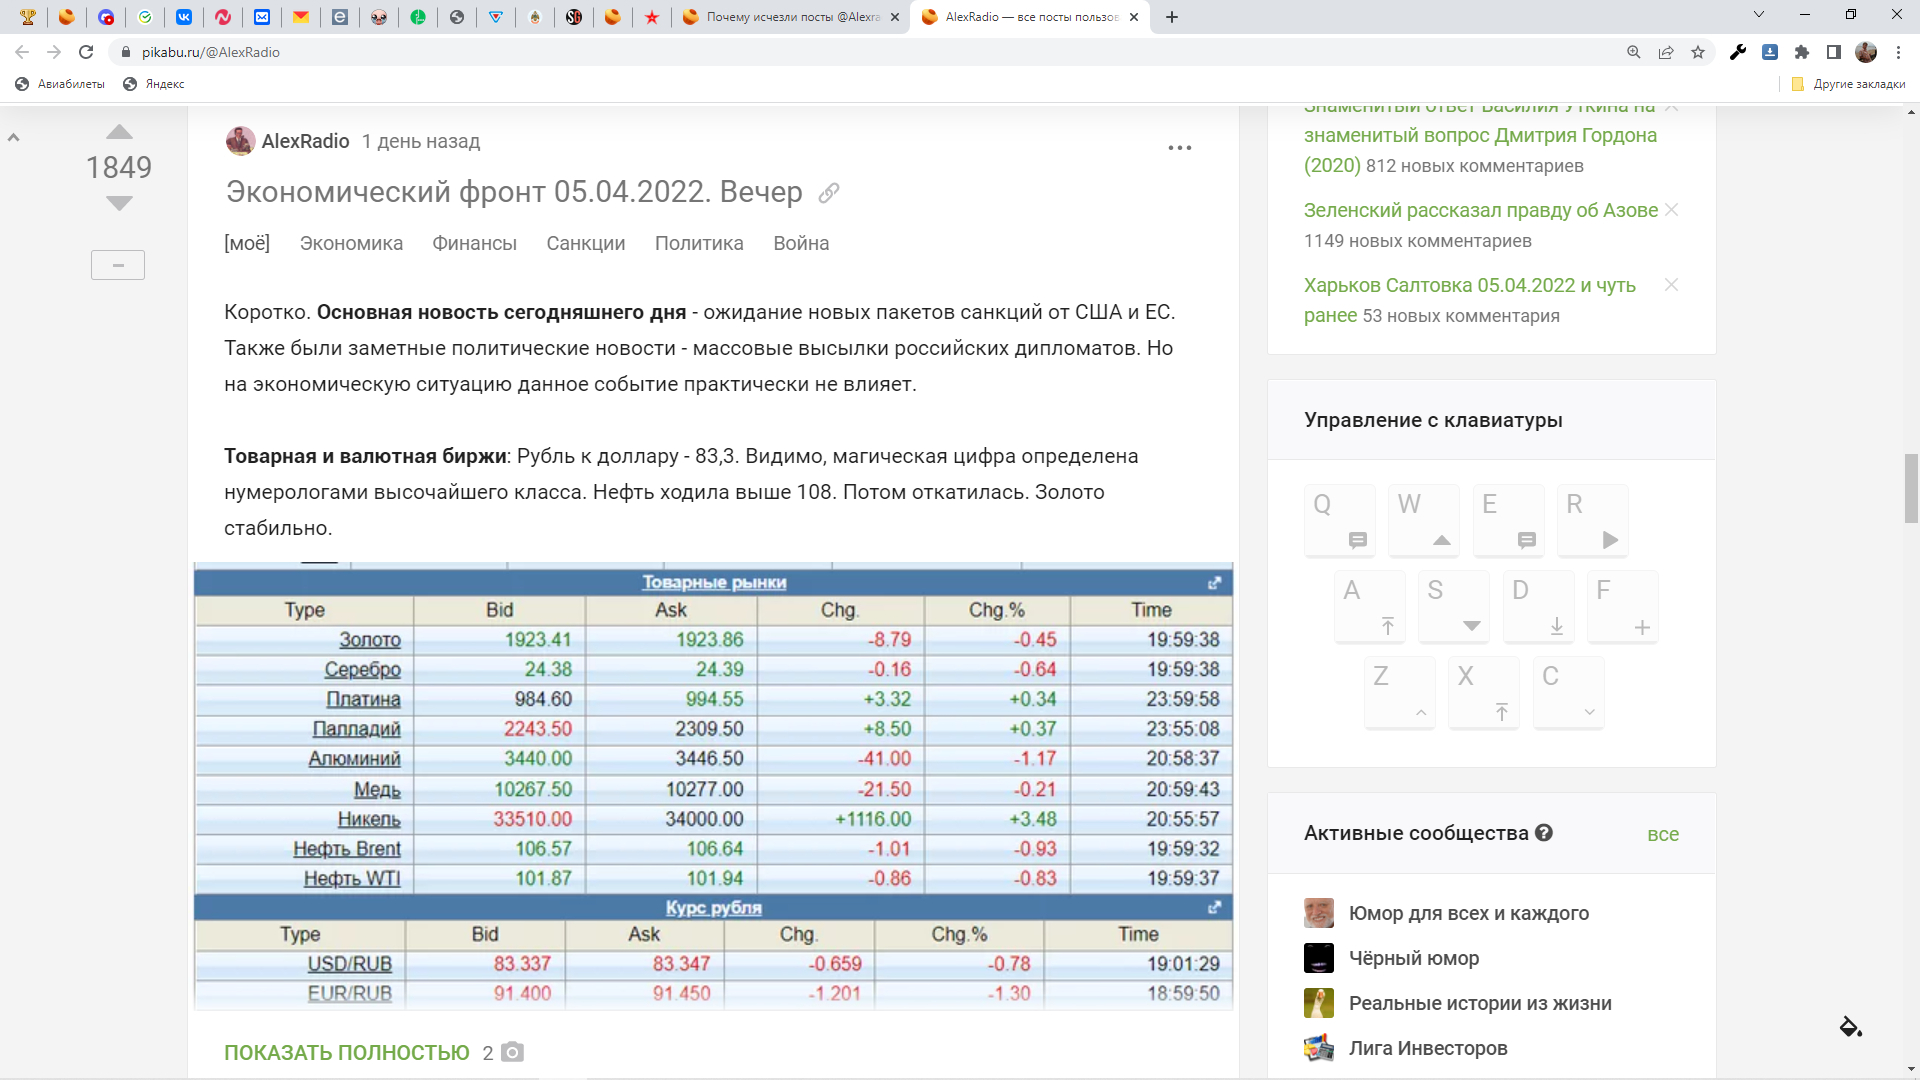Dismiss the Харьков Салтовка 05.04.2022 notification
Image resolution: width=1920 pixels, height=1080 pixels.
coord(1671,285)
